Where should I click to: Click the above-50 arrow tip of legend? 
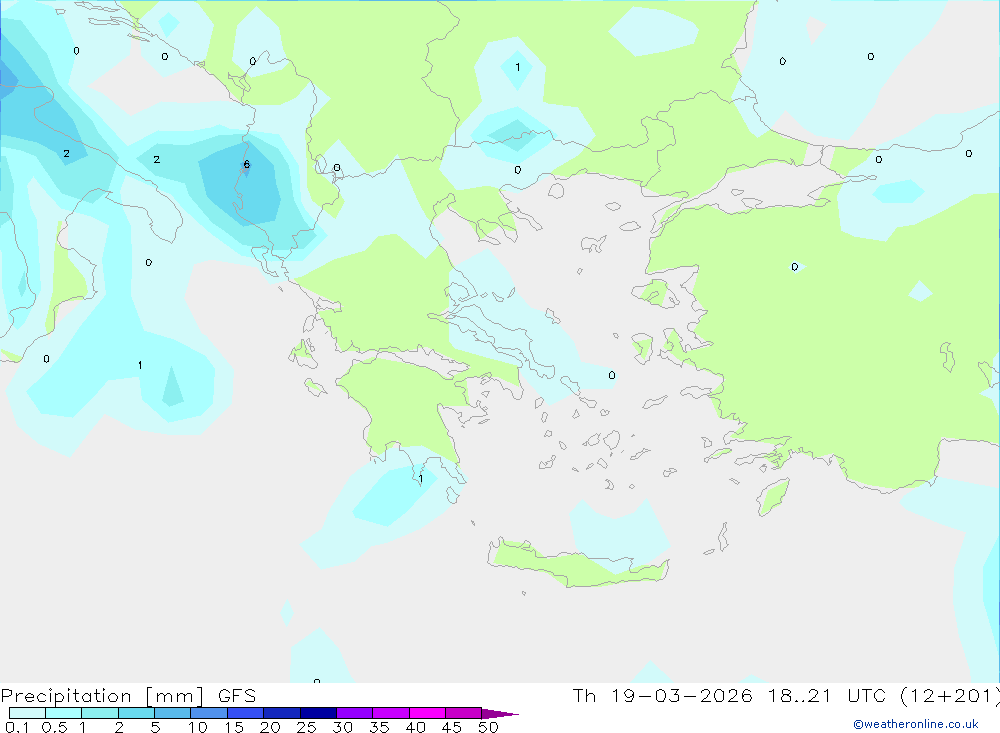(500, 714)
